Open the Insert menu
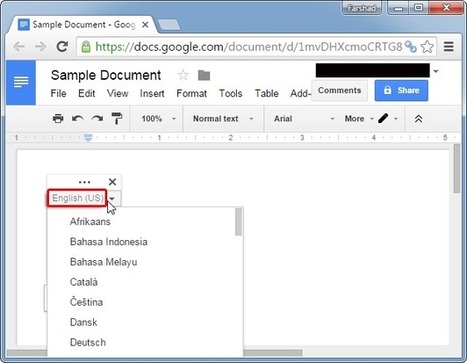This screenshot has width=467, height=363. pos(152,93)
